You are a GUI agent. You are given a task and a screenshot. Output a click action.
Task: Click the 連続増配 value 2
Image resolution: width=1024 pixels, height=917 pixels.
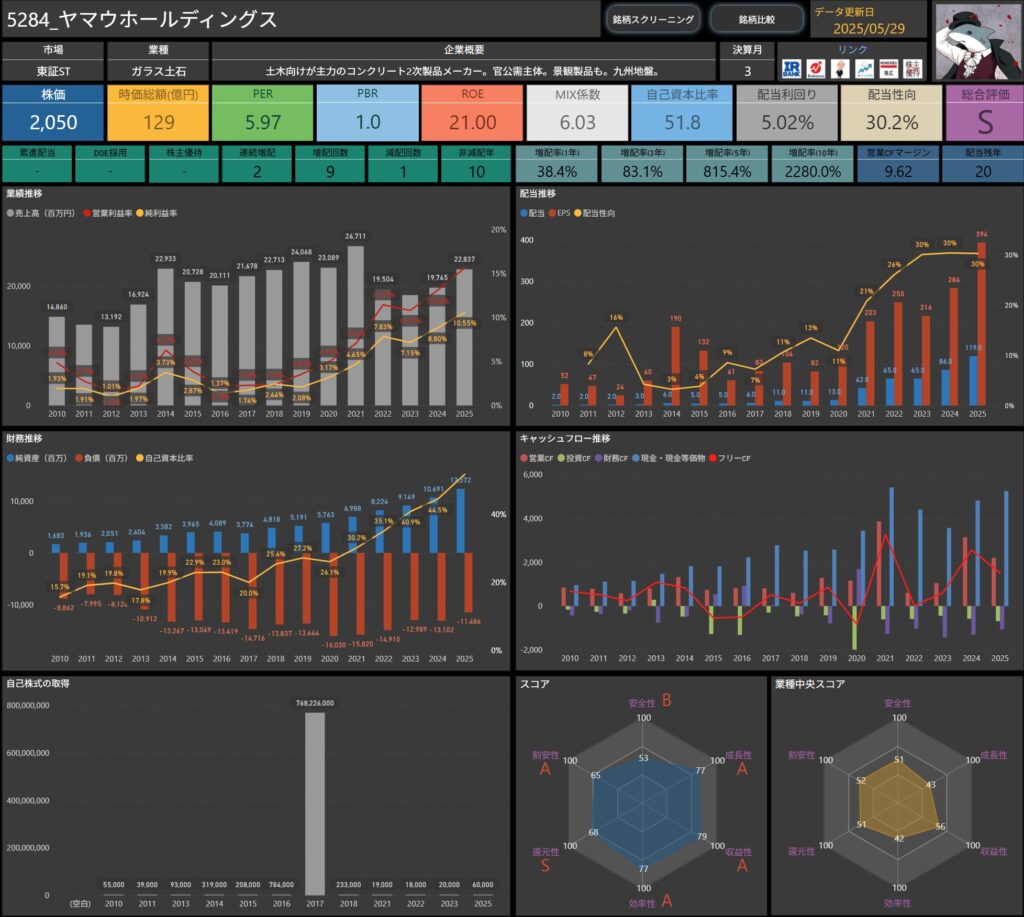[257, 172]
